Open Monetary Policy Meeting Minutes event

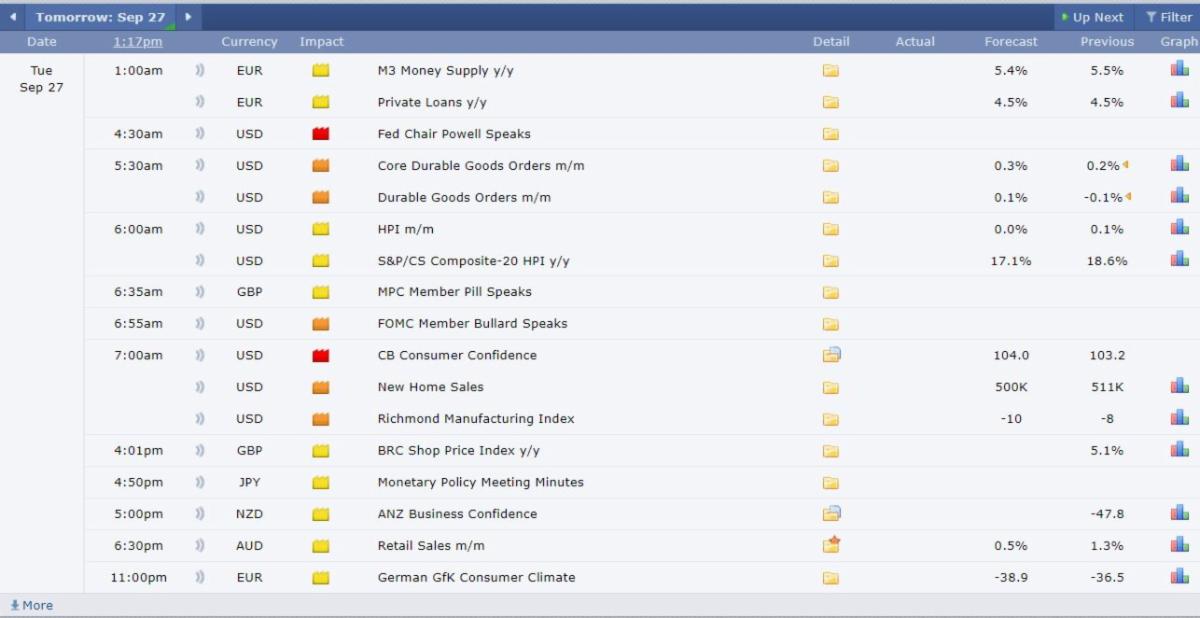point(480,482)
